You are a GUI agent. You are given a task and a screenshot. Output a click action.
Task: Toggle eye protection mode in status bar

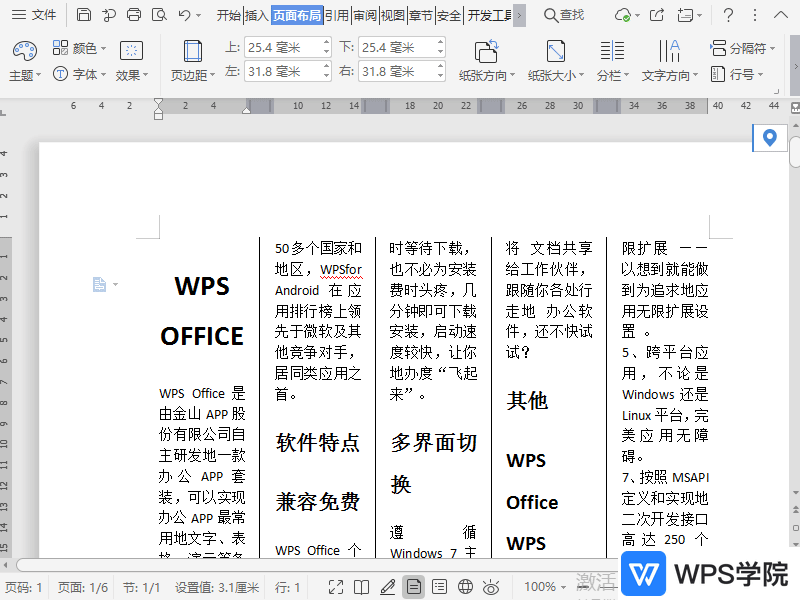(490, 587)
